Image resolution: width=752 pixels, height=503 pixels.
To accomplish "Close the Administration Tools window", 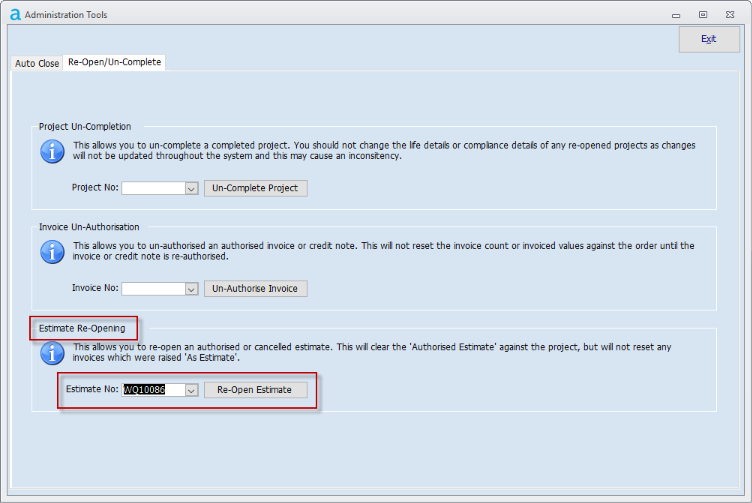I will coord(732,14).
